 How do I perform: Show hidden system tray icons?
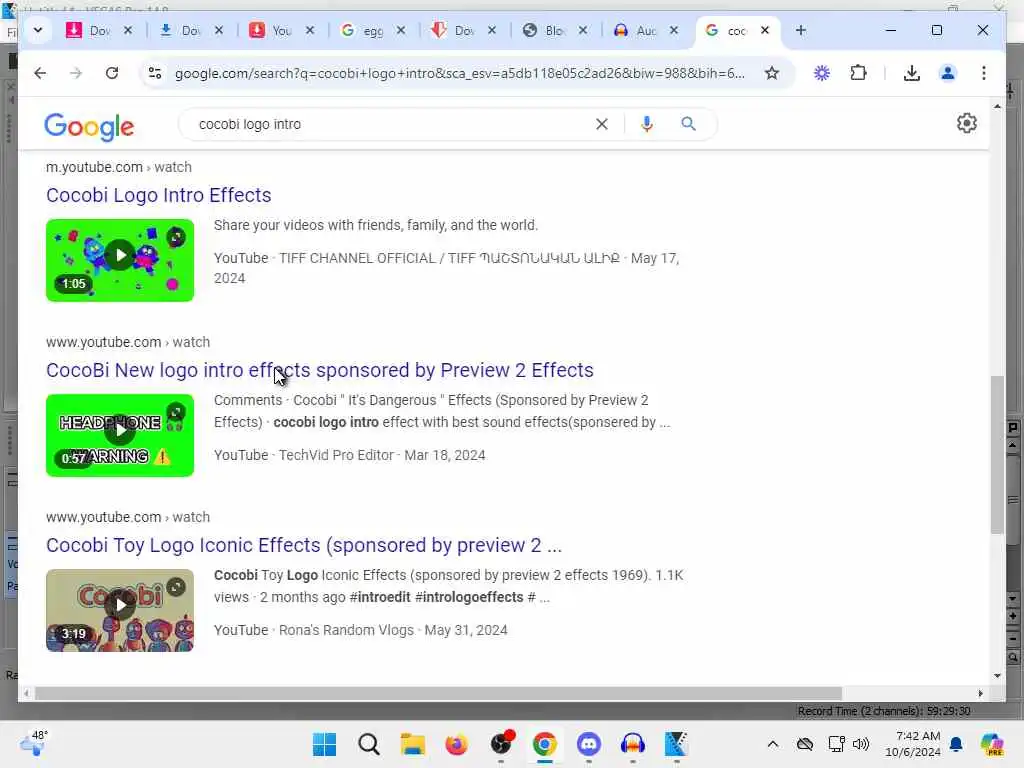click(773, 744)
